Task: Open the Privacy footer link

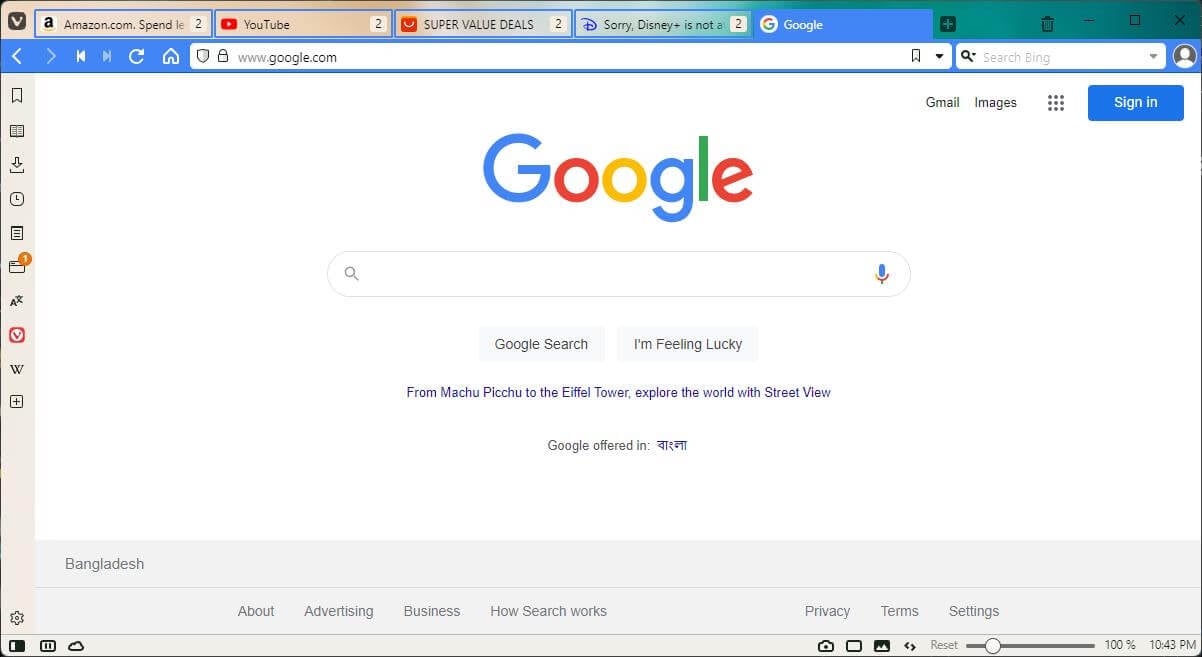Action: point(827,611)
